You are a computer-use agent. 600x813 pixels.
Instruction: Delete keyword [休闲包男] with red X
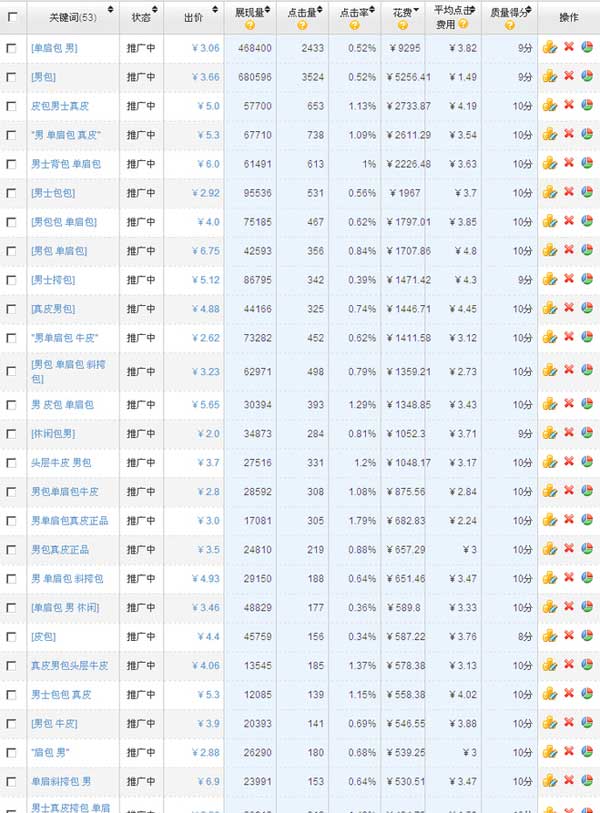coord(569,432)
